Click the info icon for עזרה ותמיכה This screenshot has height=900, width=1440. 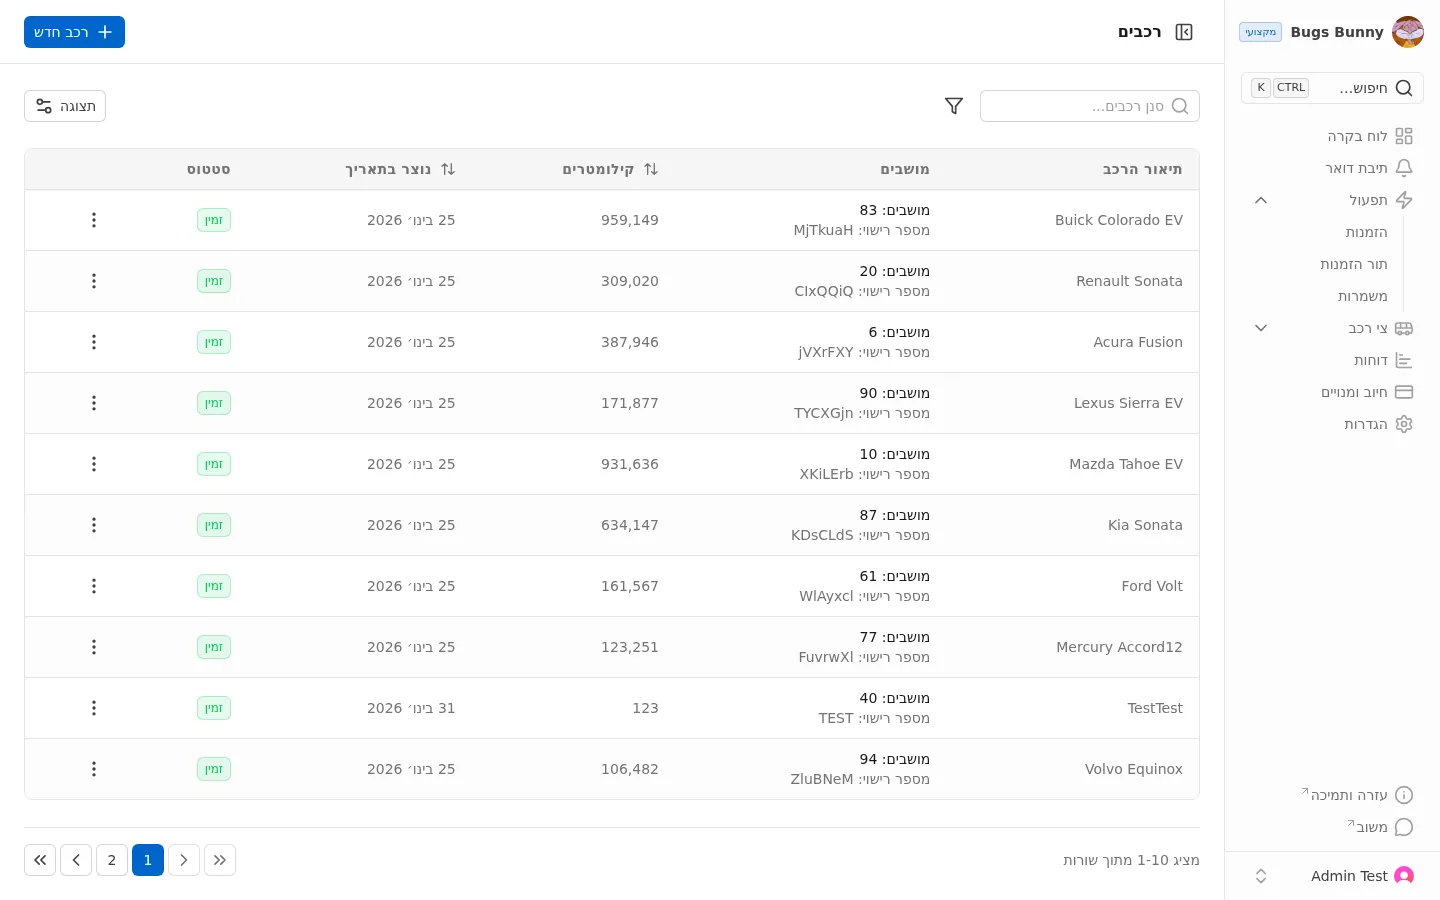(1404, 795)
